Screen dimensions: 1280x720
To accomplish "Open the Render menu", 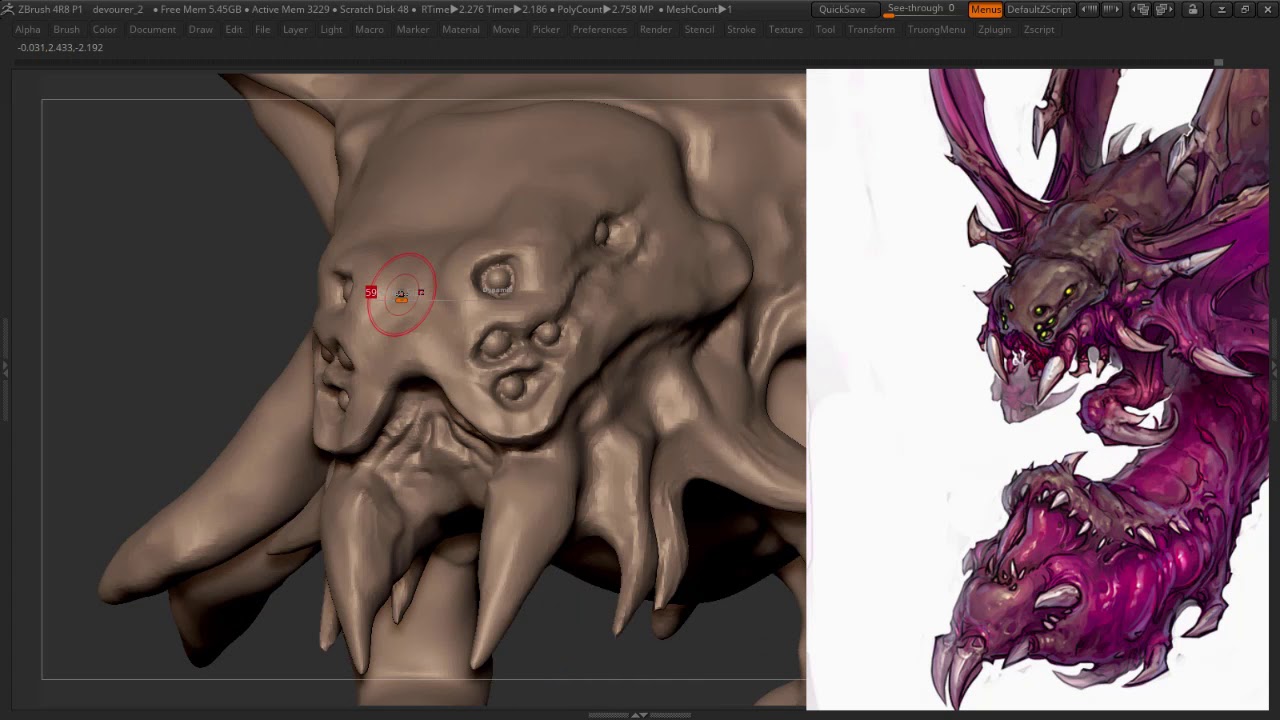I will (656, 29).
